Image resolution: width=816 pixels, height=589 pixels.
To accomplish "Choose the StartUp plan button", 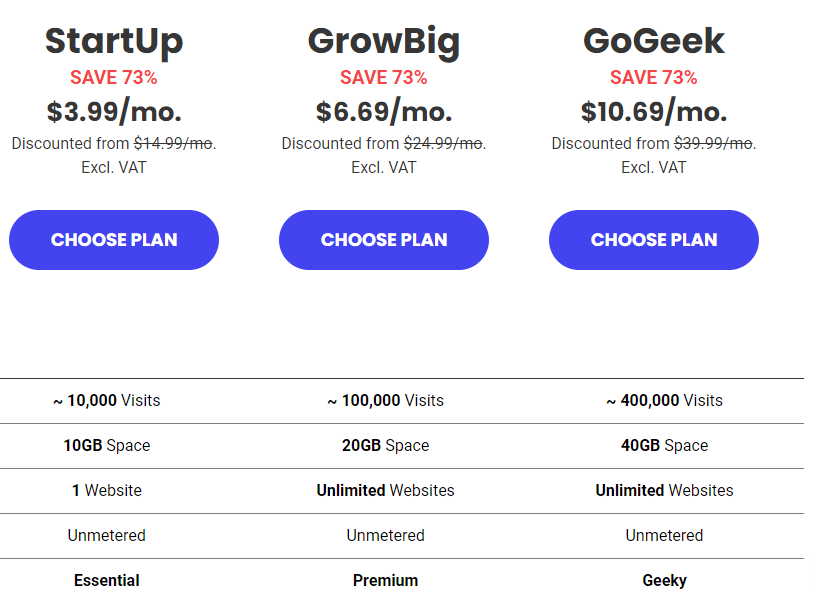I will tap(114, 240).
